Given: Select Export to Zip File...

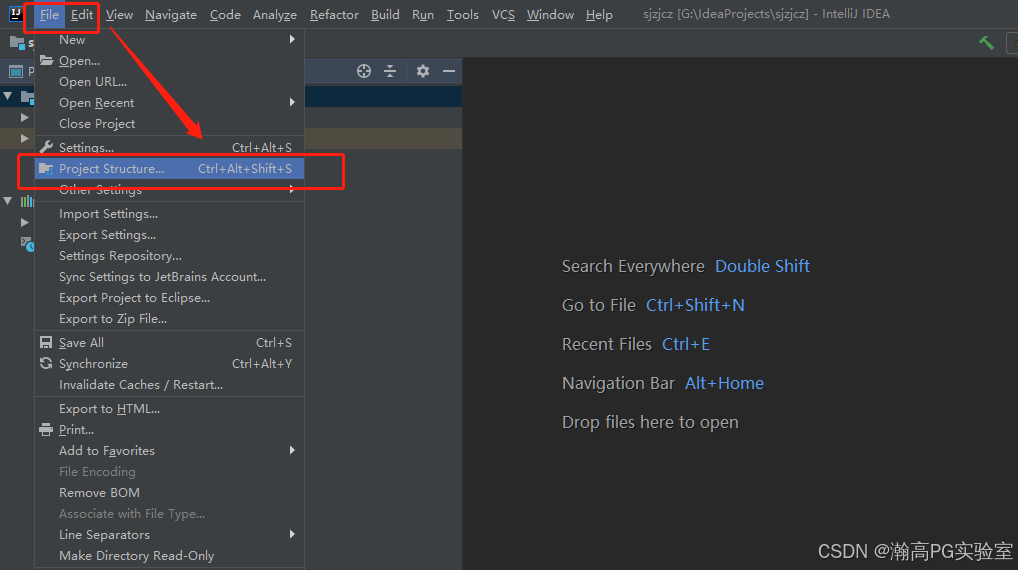Looking at the screenshot, I should coord(169,319).
